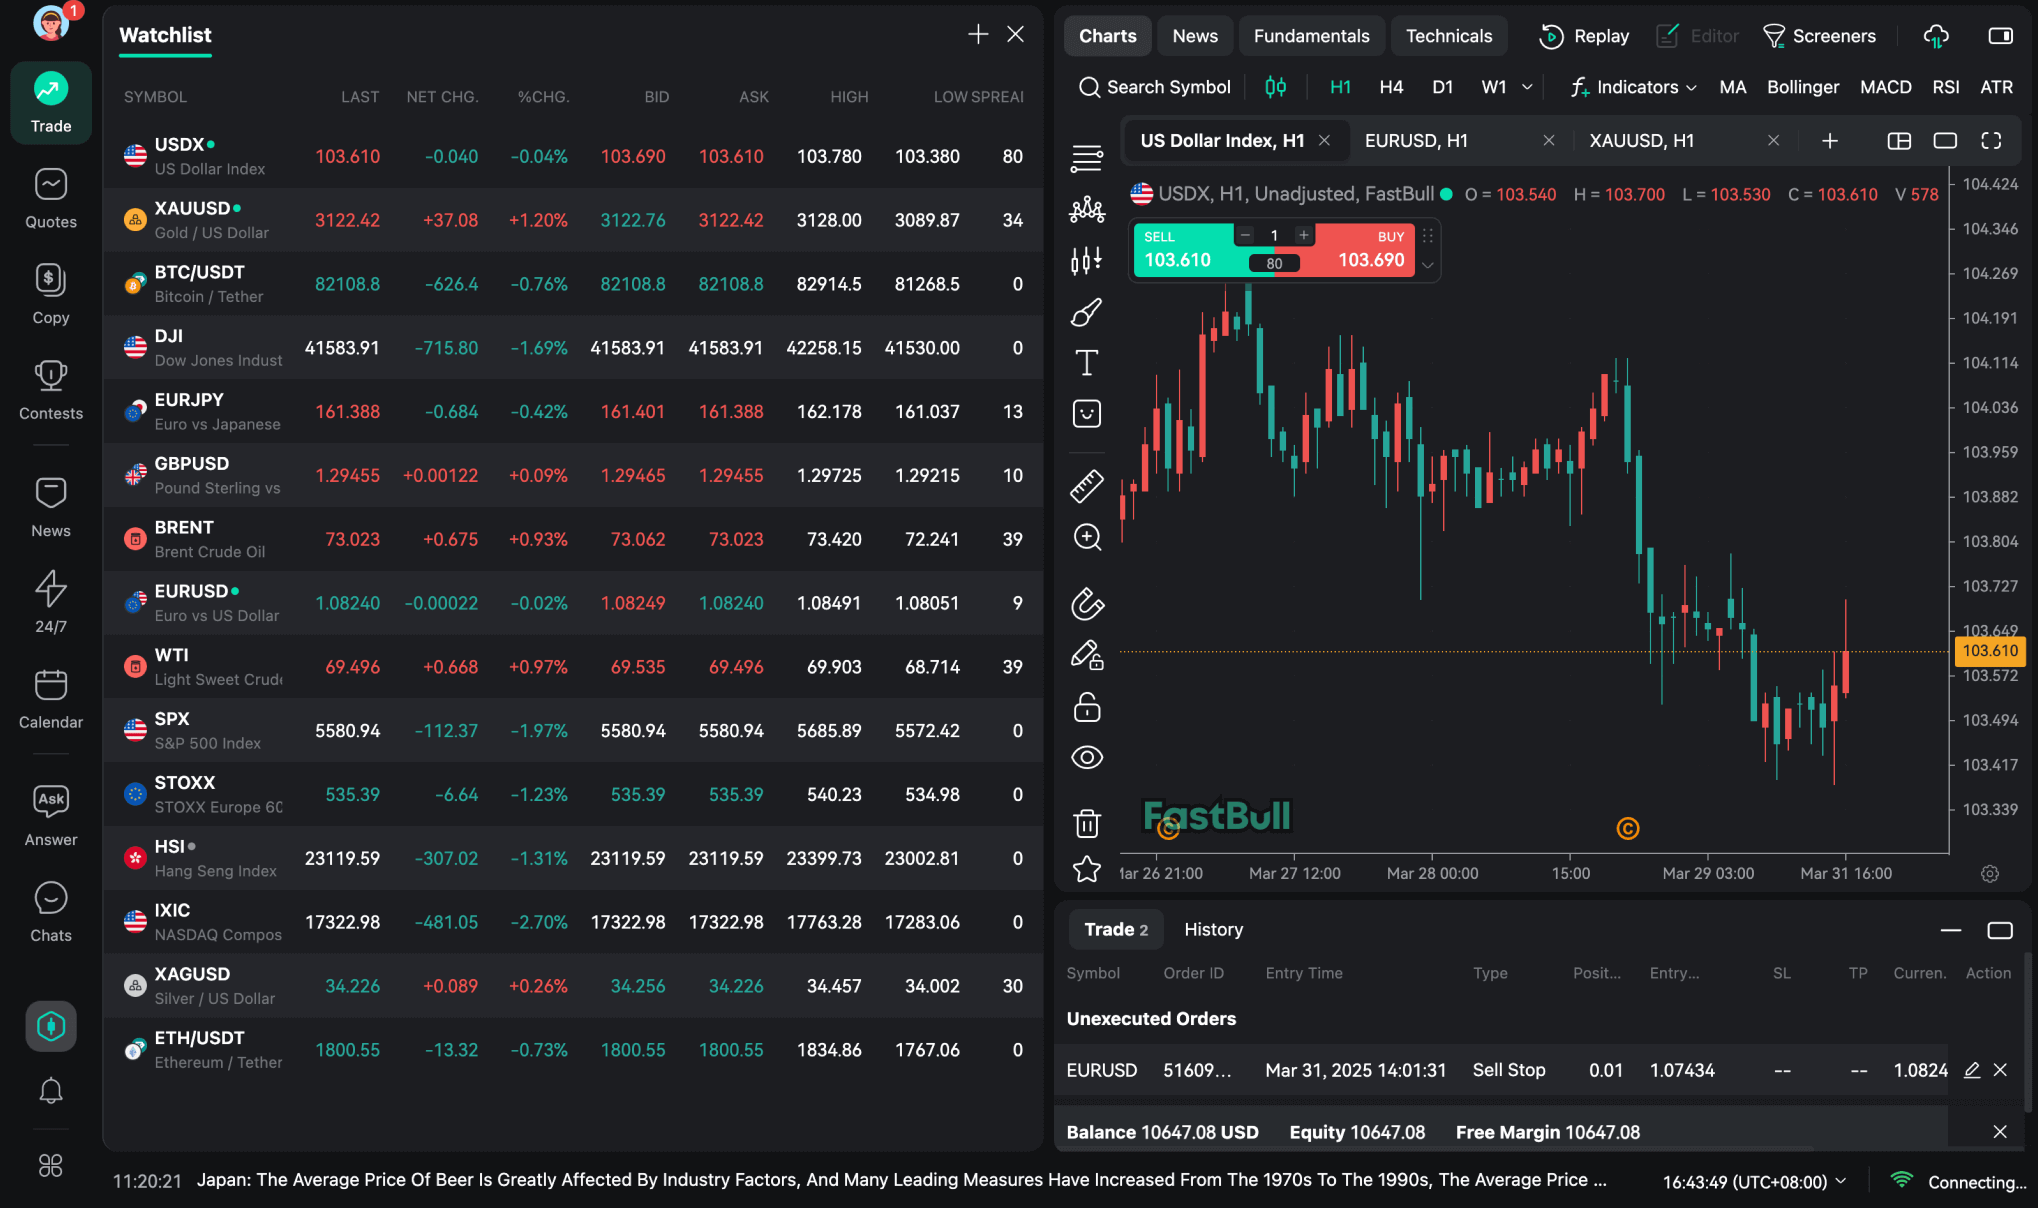Click the SELL 103.610 button
Screen dimensions: 2038x1208
click(x=1180, y=250)
